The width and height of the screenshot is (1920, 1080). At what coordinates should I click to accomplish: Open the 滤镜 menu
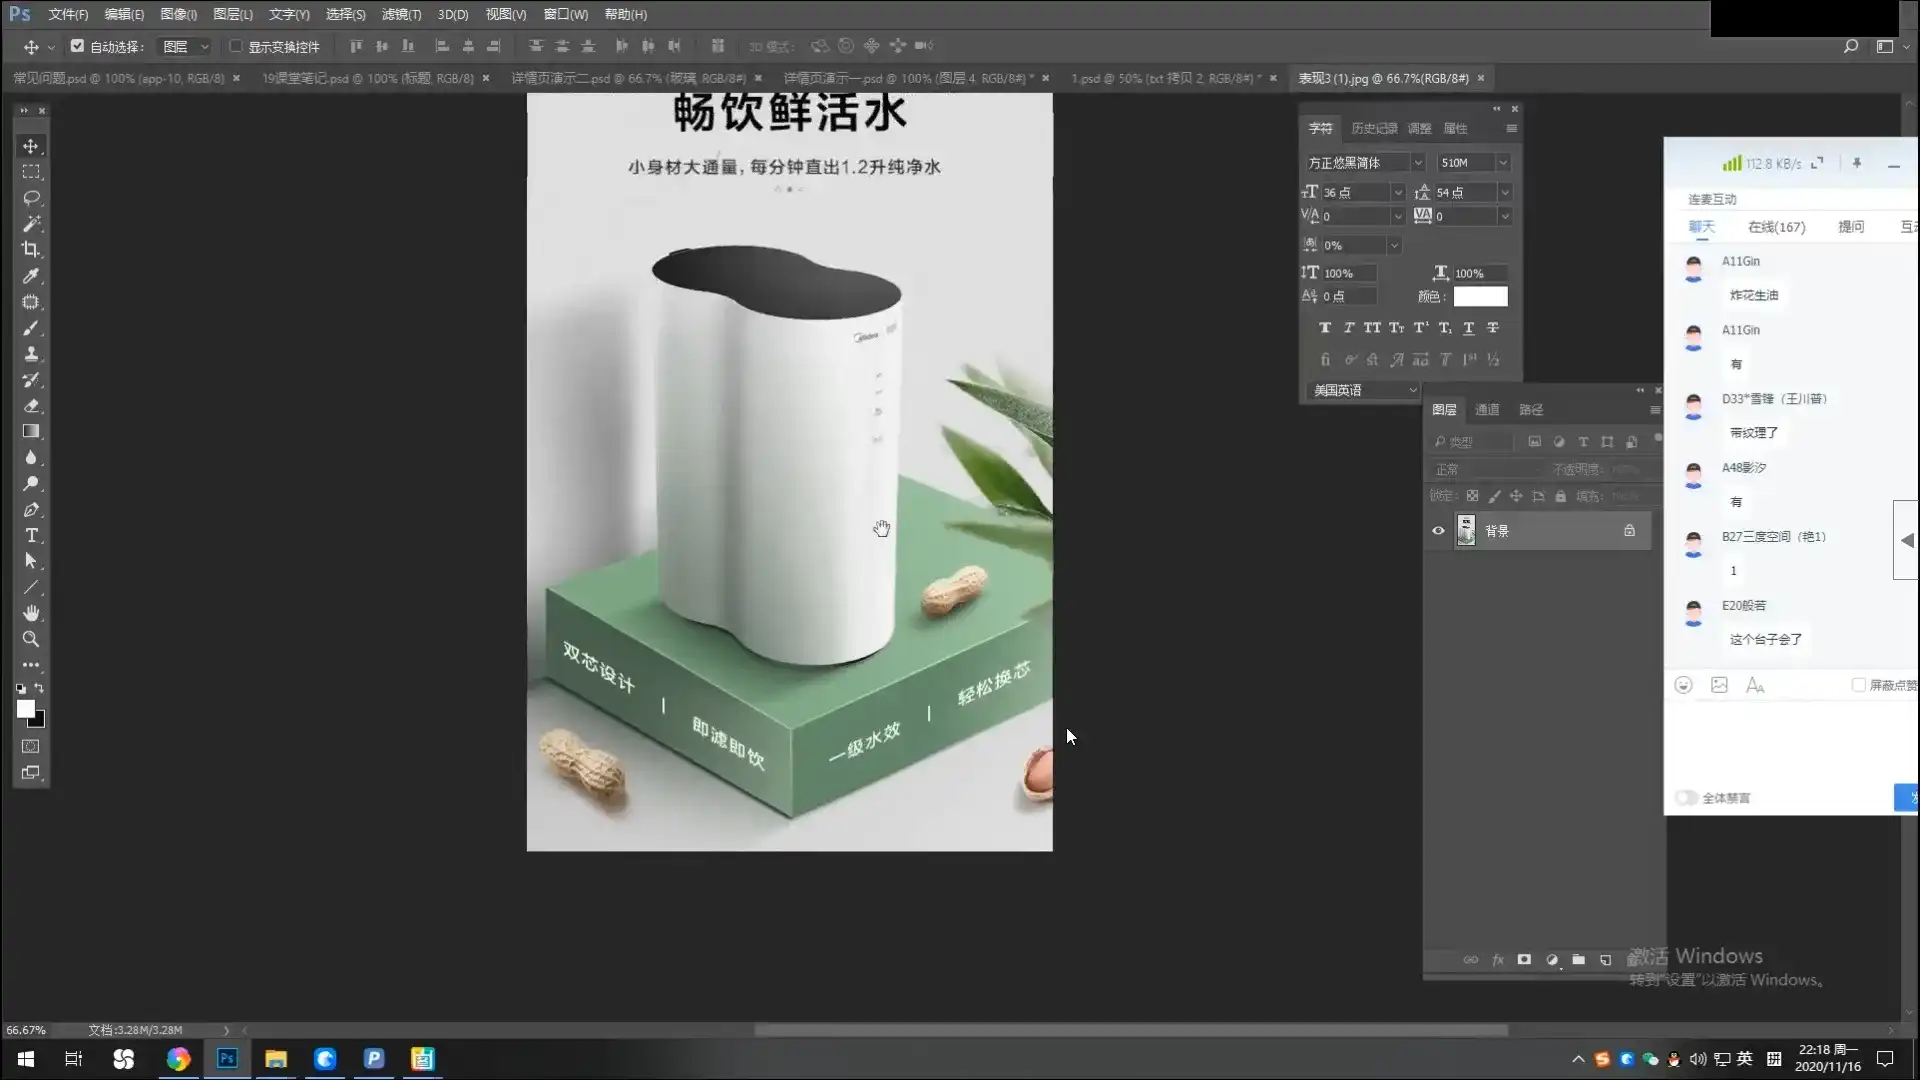(x=399, y=14)
